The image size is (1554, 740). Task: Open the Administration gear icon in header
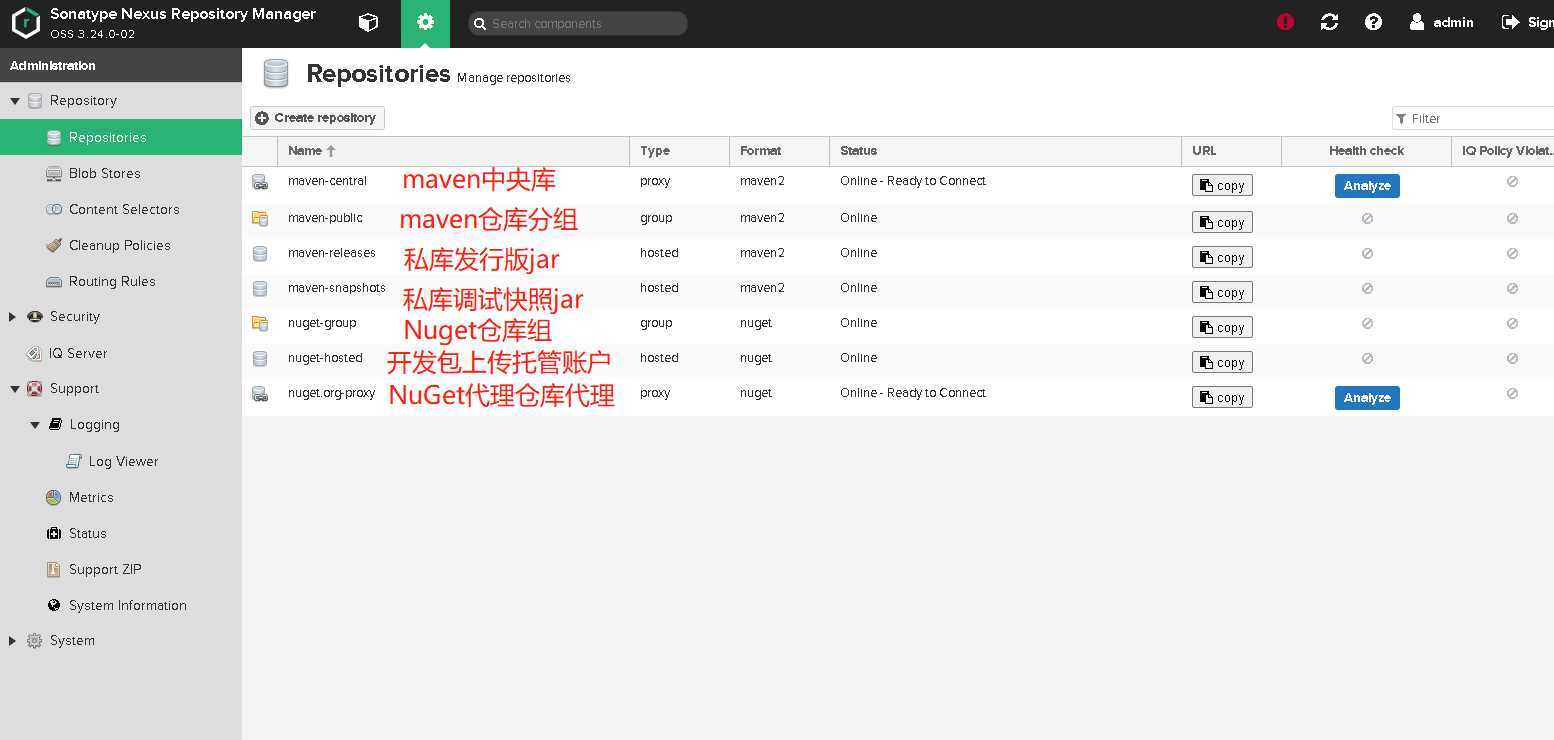click(x=426, y=22)
